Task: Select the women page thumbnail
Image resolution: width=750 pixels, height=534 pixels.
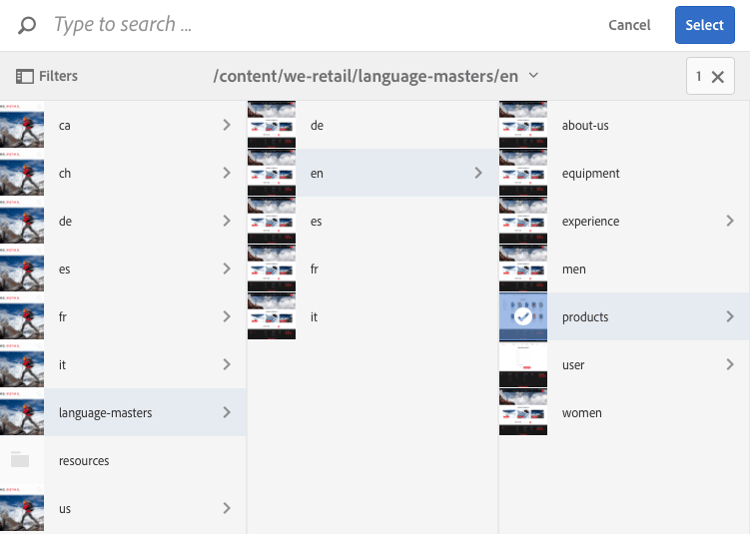Action: point(523,412)
